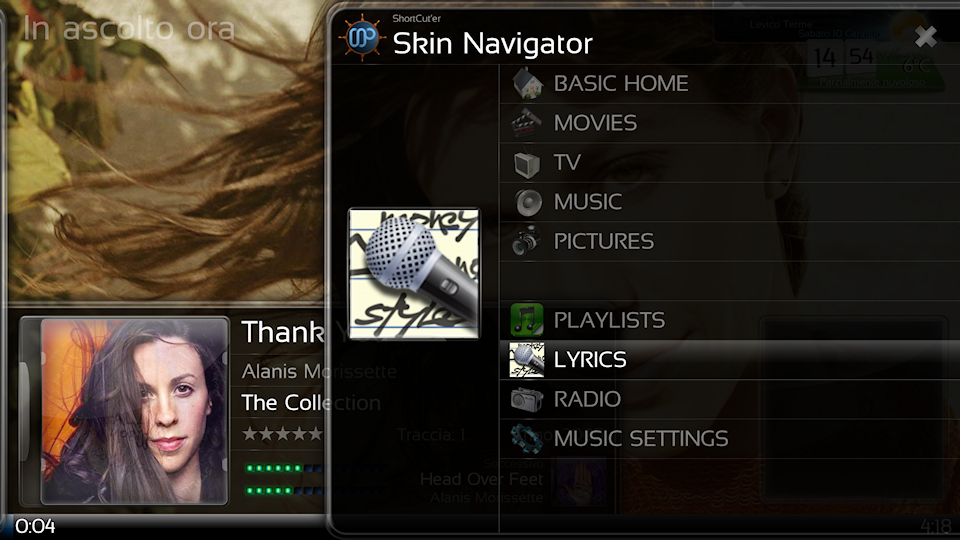960x540 pixels.
Task: Select the TV set icon
Action: click(x=527, y=163)
